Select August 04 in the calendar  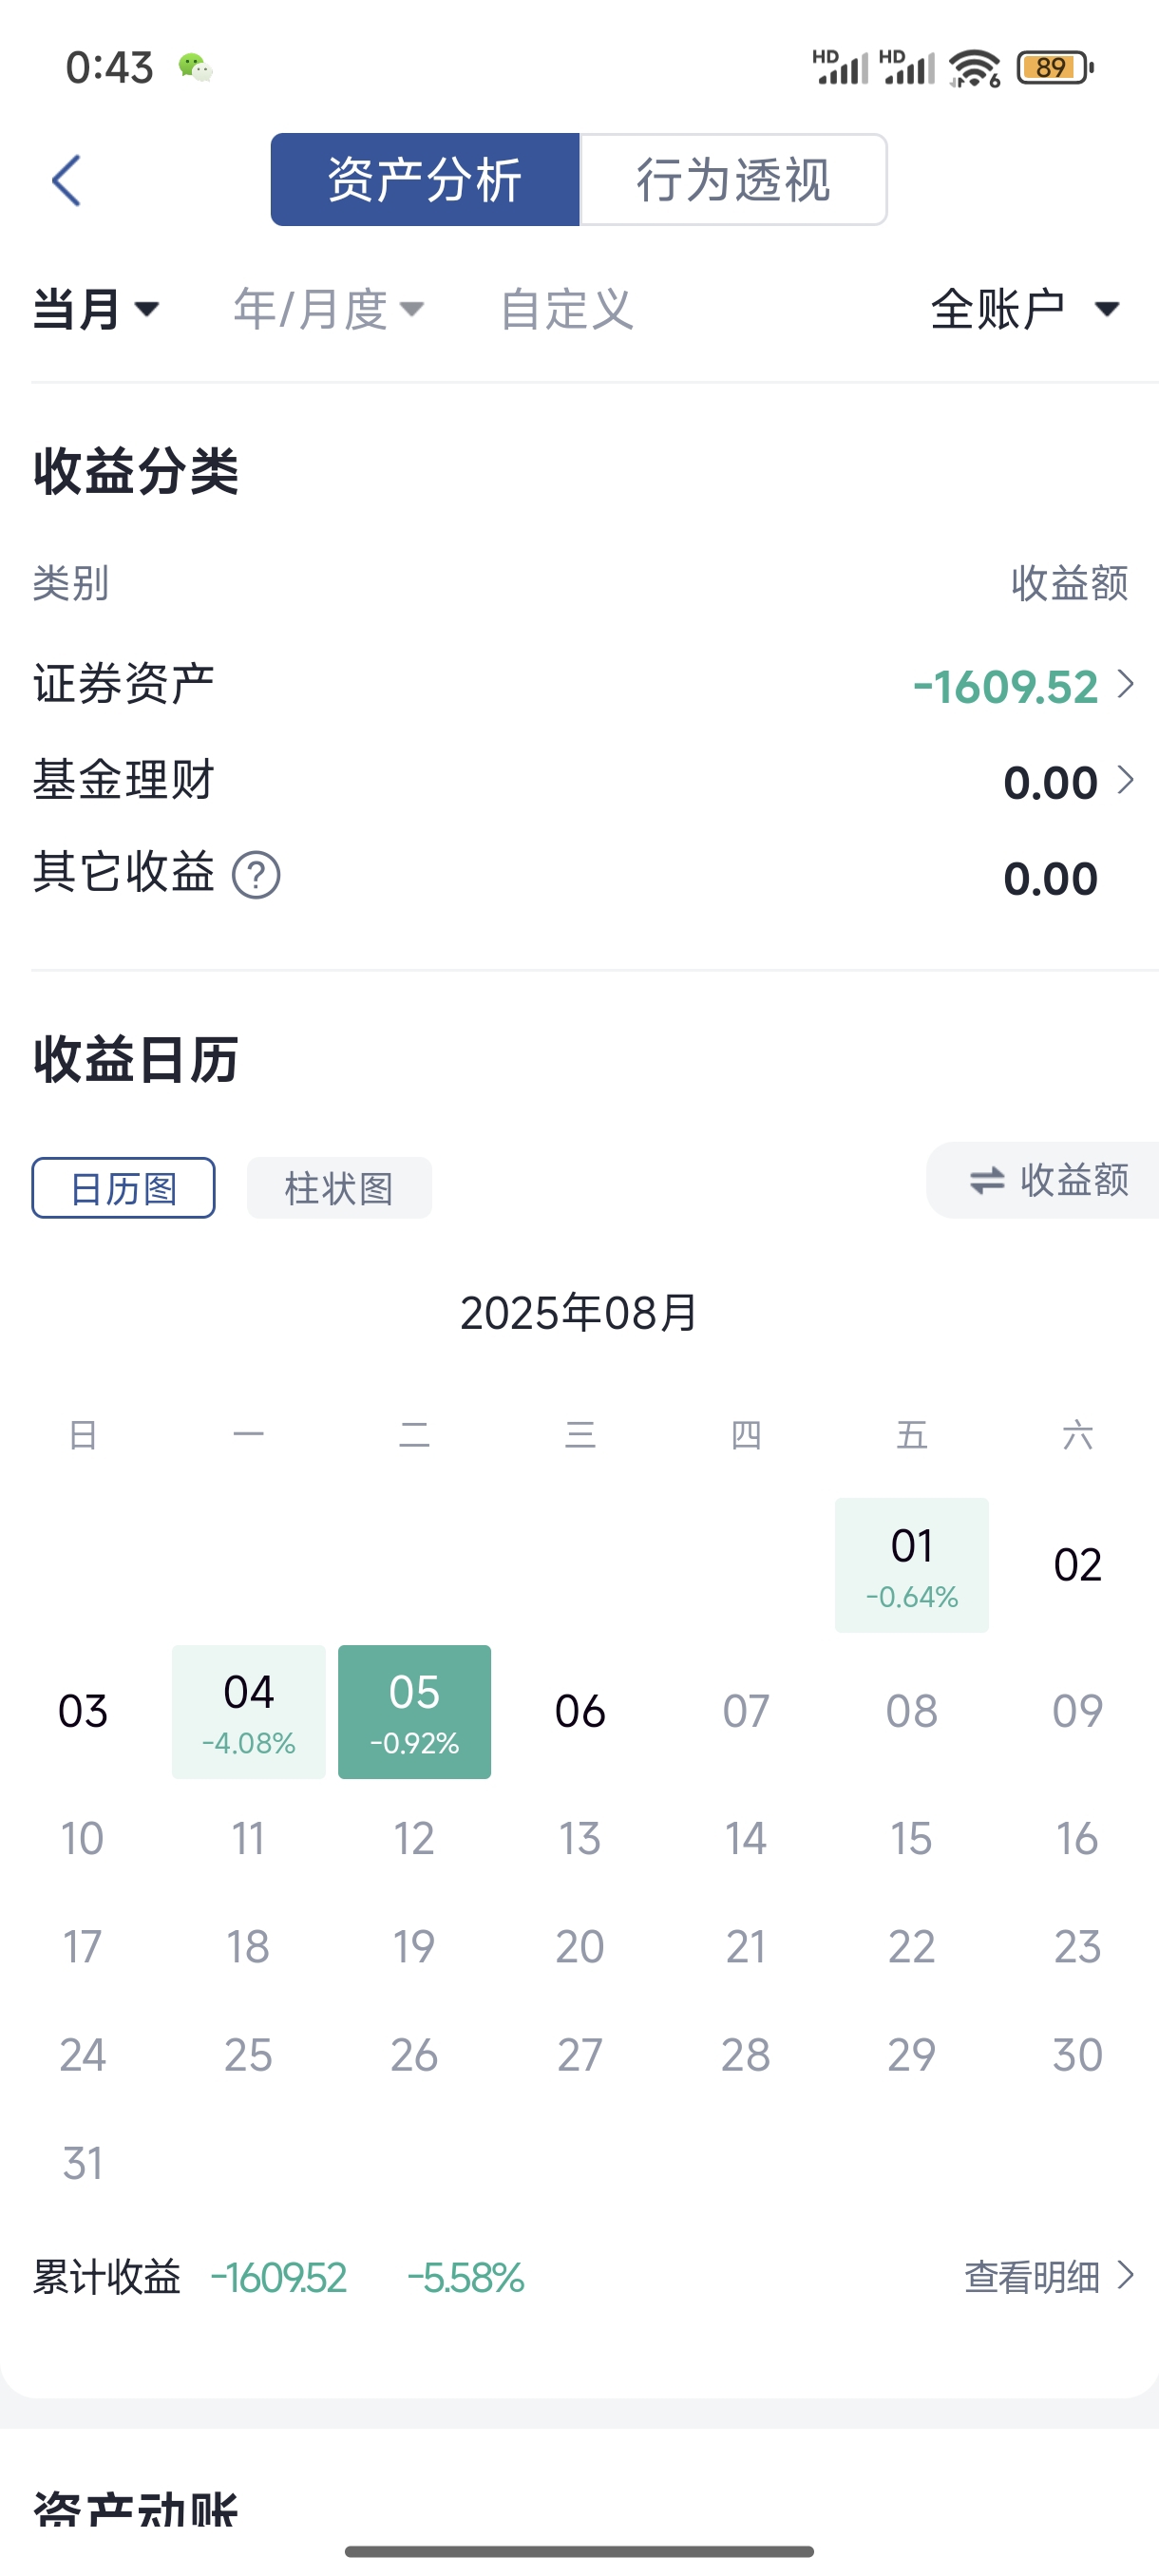click(249, 1712)
